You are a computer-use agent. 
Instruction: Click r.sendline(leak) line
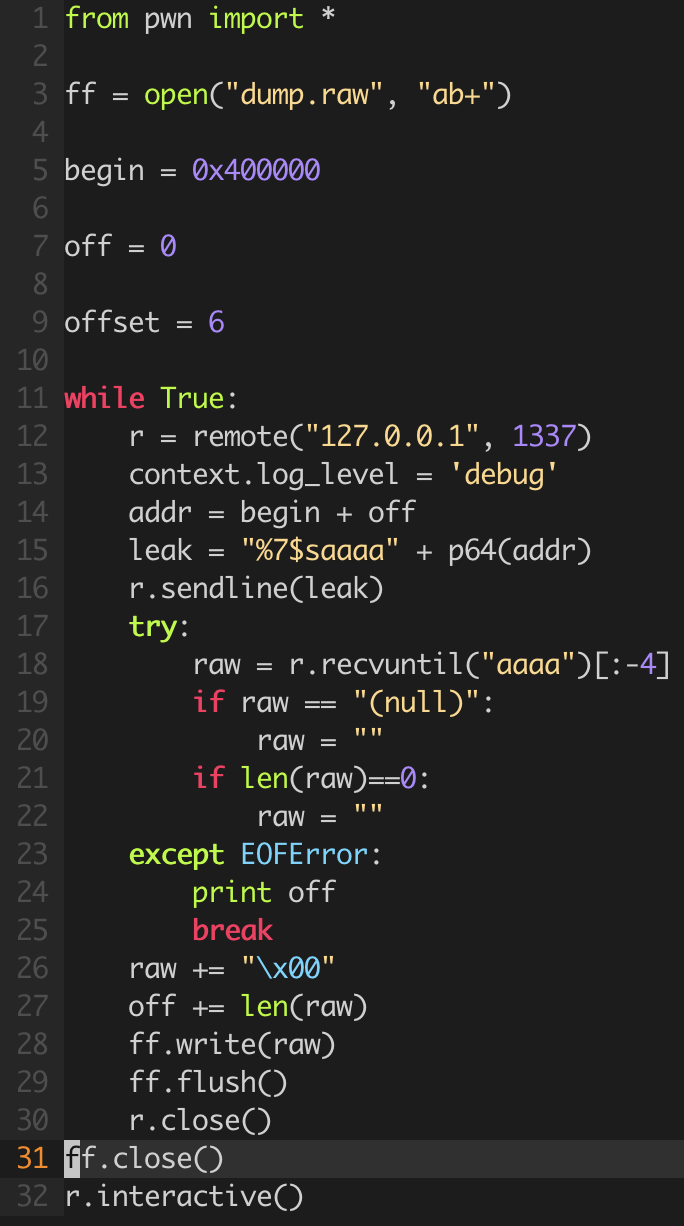tap(256, 589)
